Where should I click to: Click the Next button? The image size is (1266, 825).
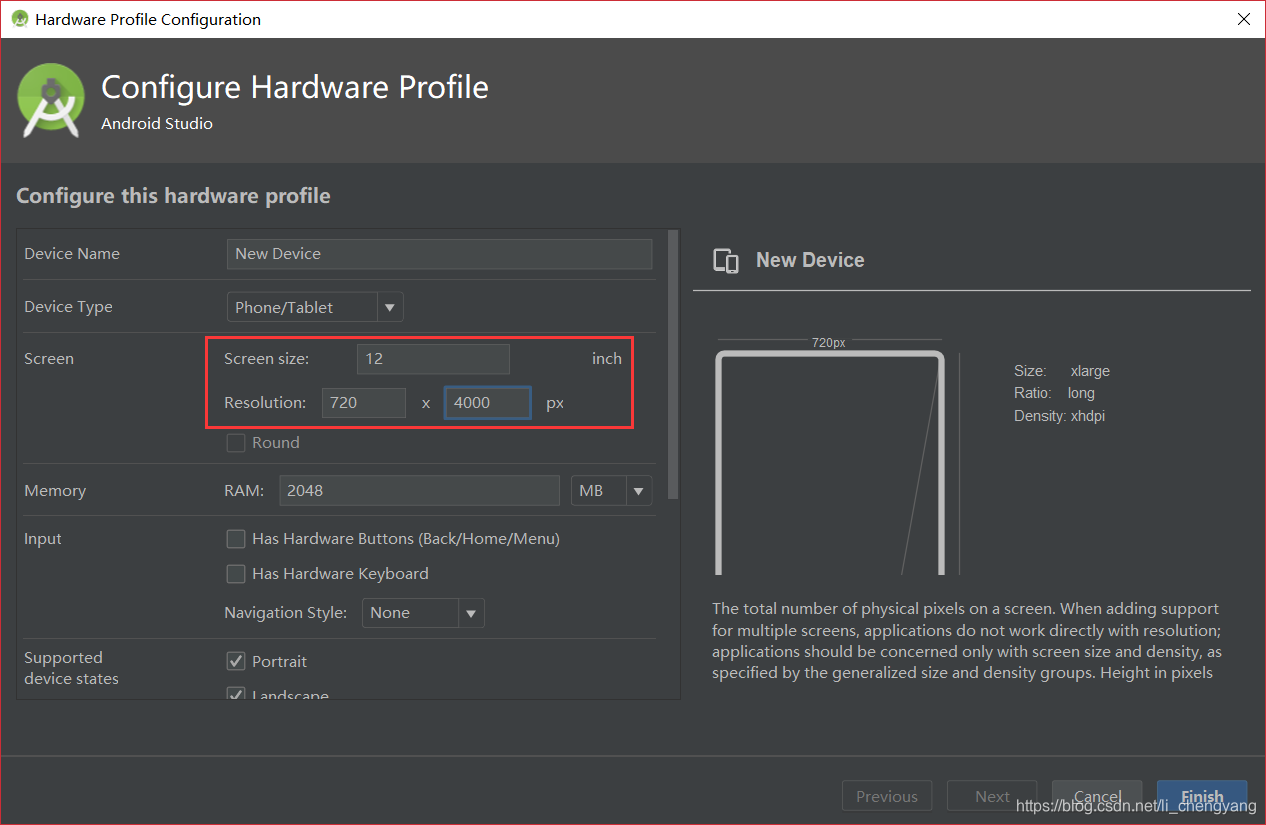[x=992, y=797]
